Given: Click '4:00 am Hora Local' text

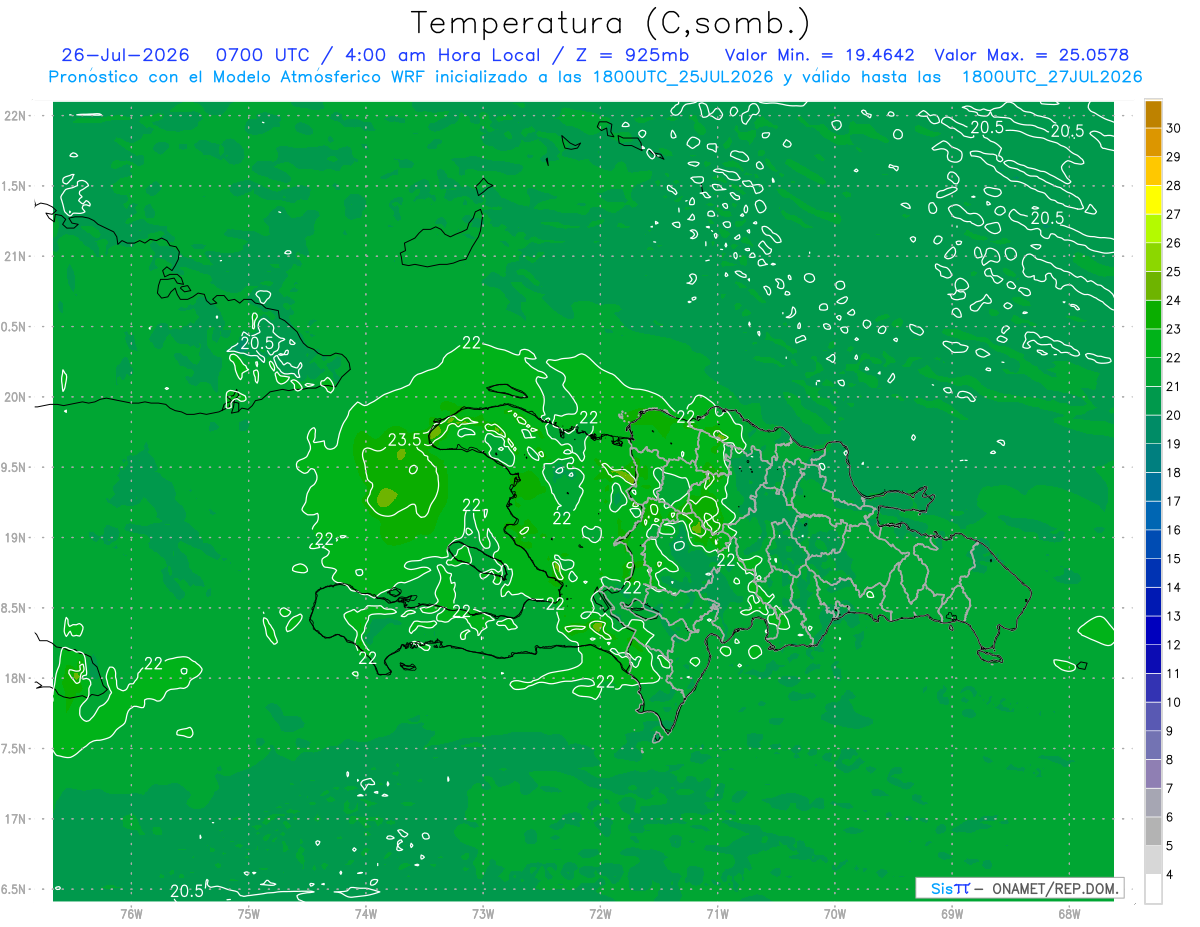Looking at the screenshot, I should (x=442, y=55).
